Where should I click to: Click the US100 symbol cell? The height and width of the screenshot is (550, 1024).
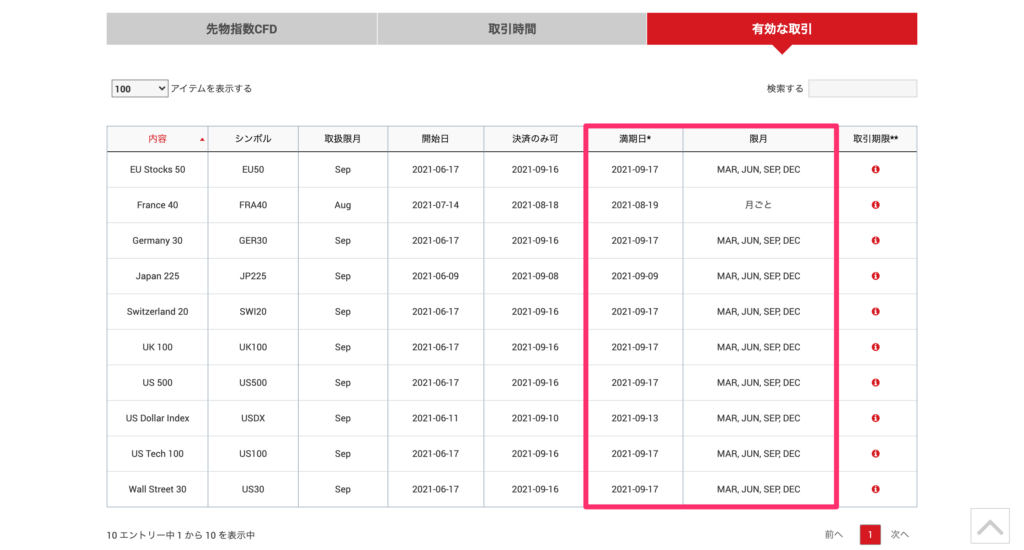coord(253,453)
